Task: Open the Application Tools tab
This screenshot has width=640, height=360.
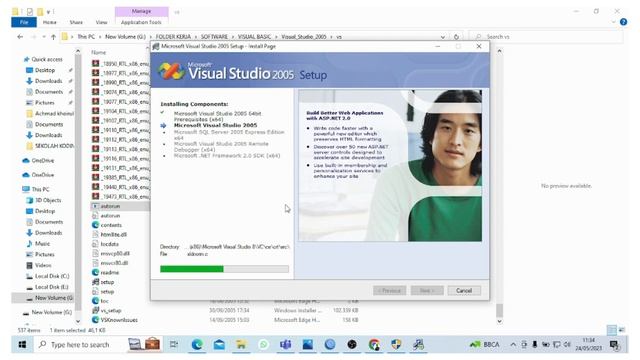Action: point(141,22)
